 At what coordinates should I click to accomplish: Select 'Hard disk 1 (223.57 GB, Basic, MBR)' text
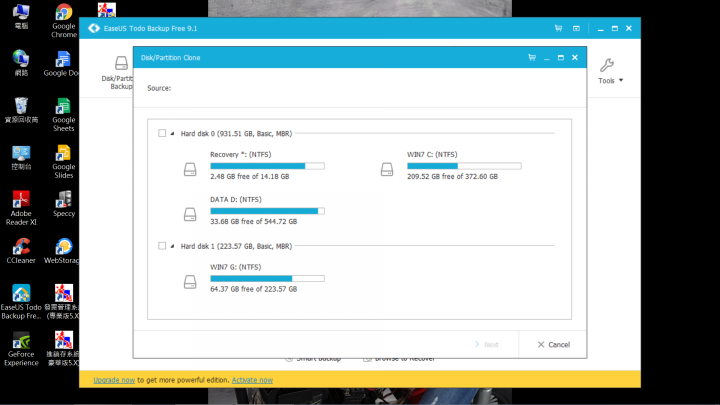pos(236,246)
